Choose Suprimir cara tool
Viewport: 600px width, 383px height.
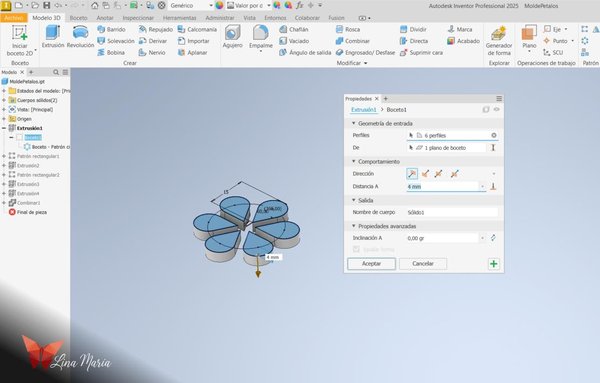tap(421, 52)
